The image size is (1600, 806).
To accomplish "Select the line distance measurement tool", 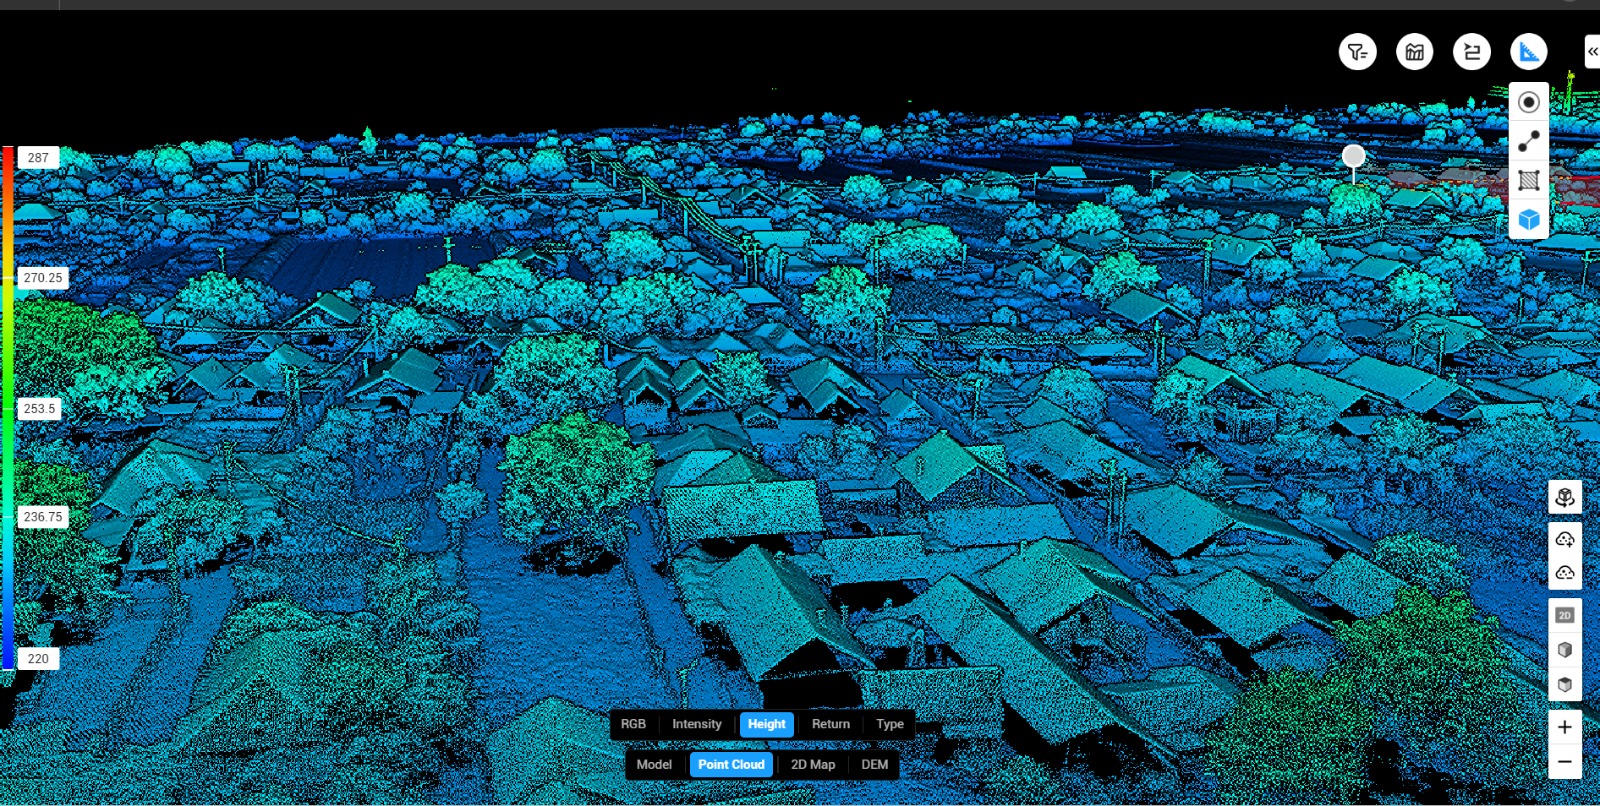I will [x=1528, y=142].
